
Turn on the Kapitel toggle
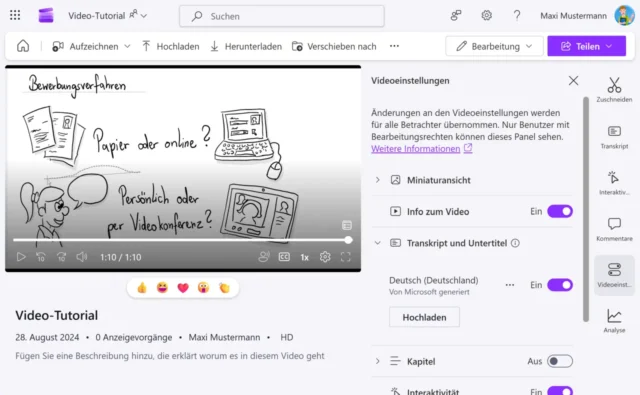pyautogui.click(x=560, y=361)
